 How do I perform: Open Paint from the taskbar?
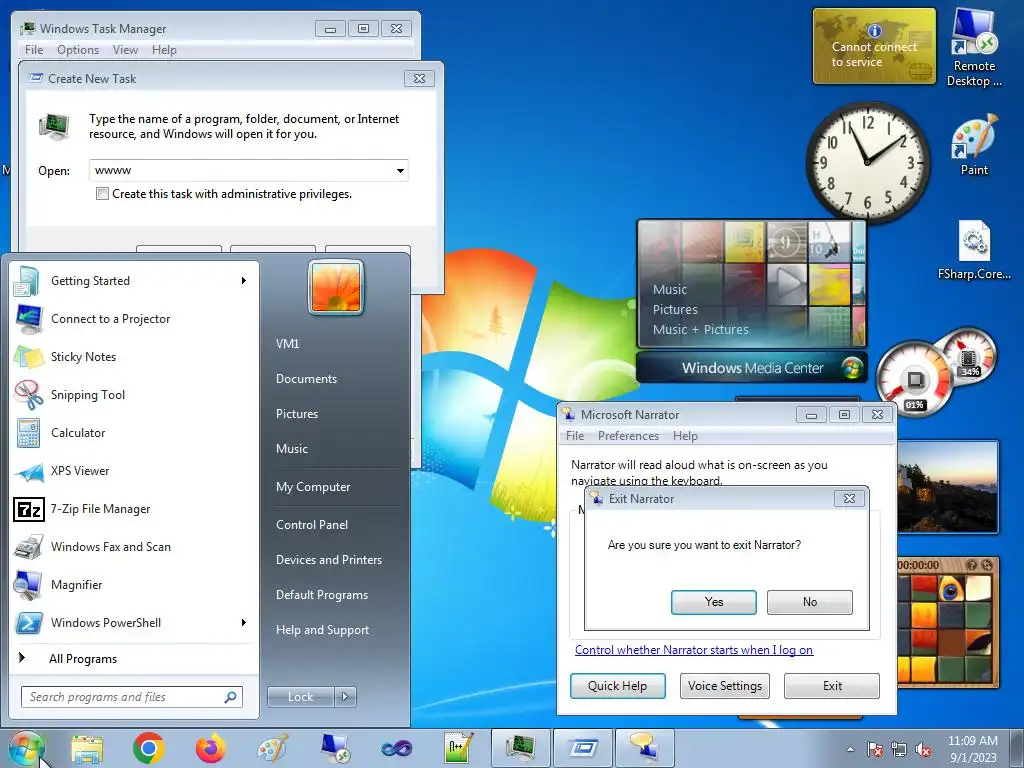pos(272,748)
